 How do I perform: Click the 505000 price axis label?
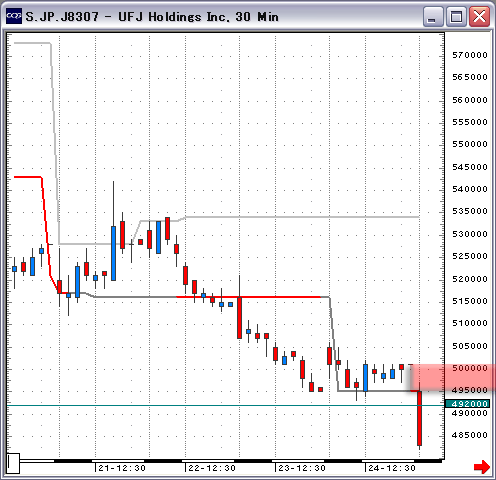pyautogui.click(x=470, y=346)
